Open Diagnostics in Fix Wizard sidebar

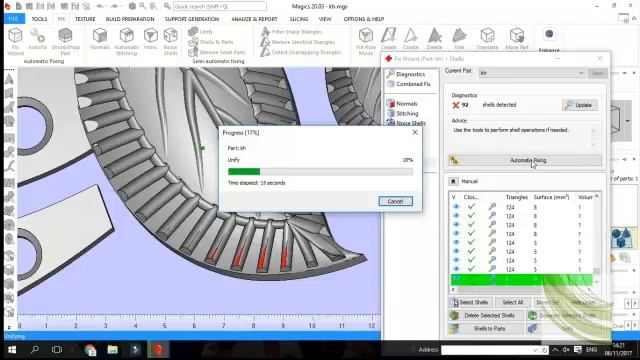[406, 74]
